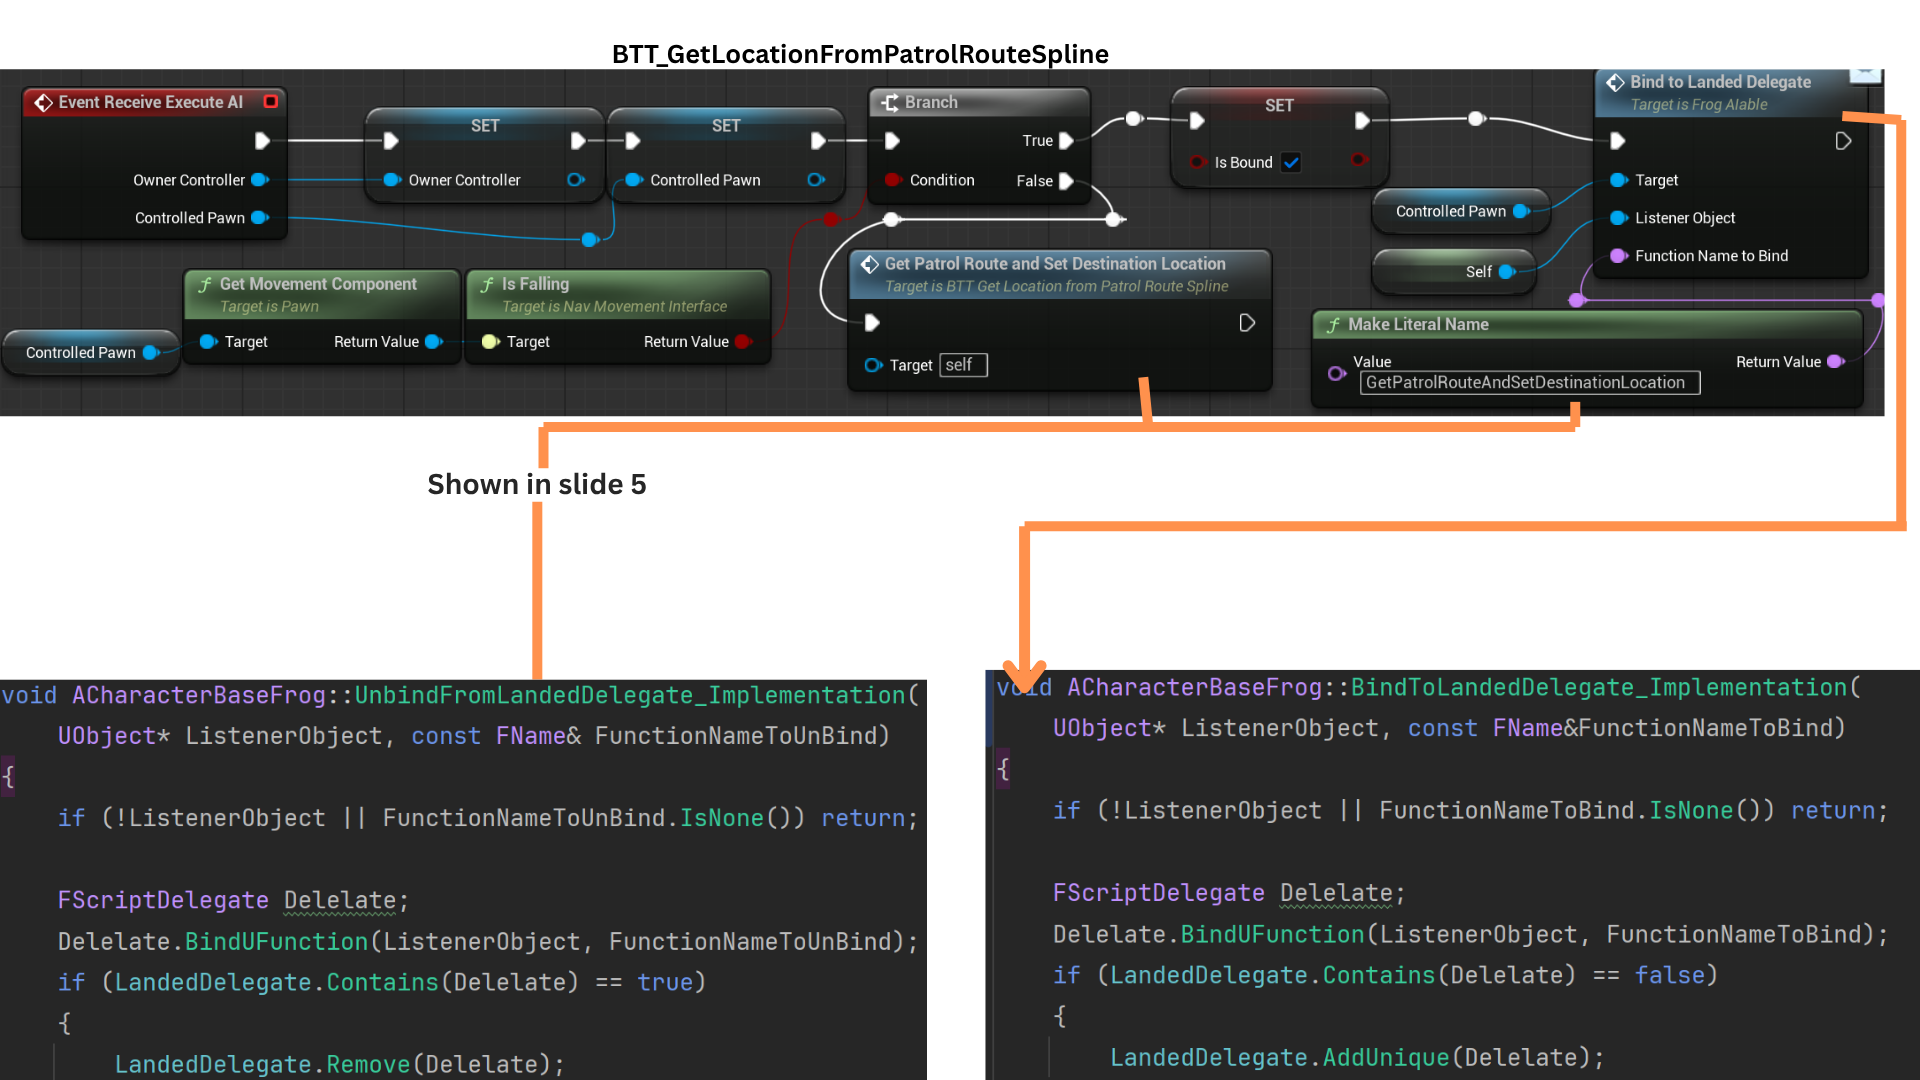
Task: Click the Function Name to Bind purple pin
Action: point(1618,256)
